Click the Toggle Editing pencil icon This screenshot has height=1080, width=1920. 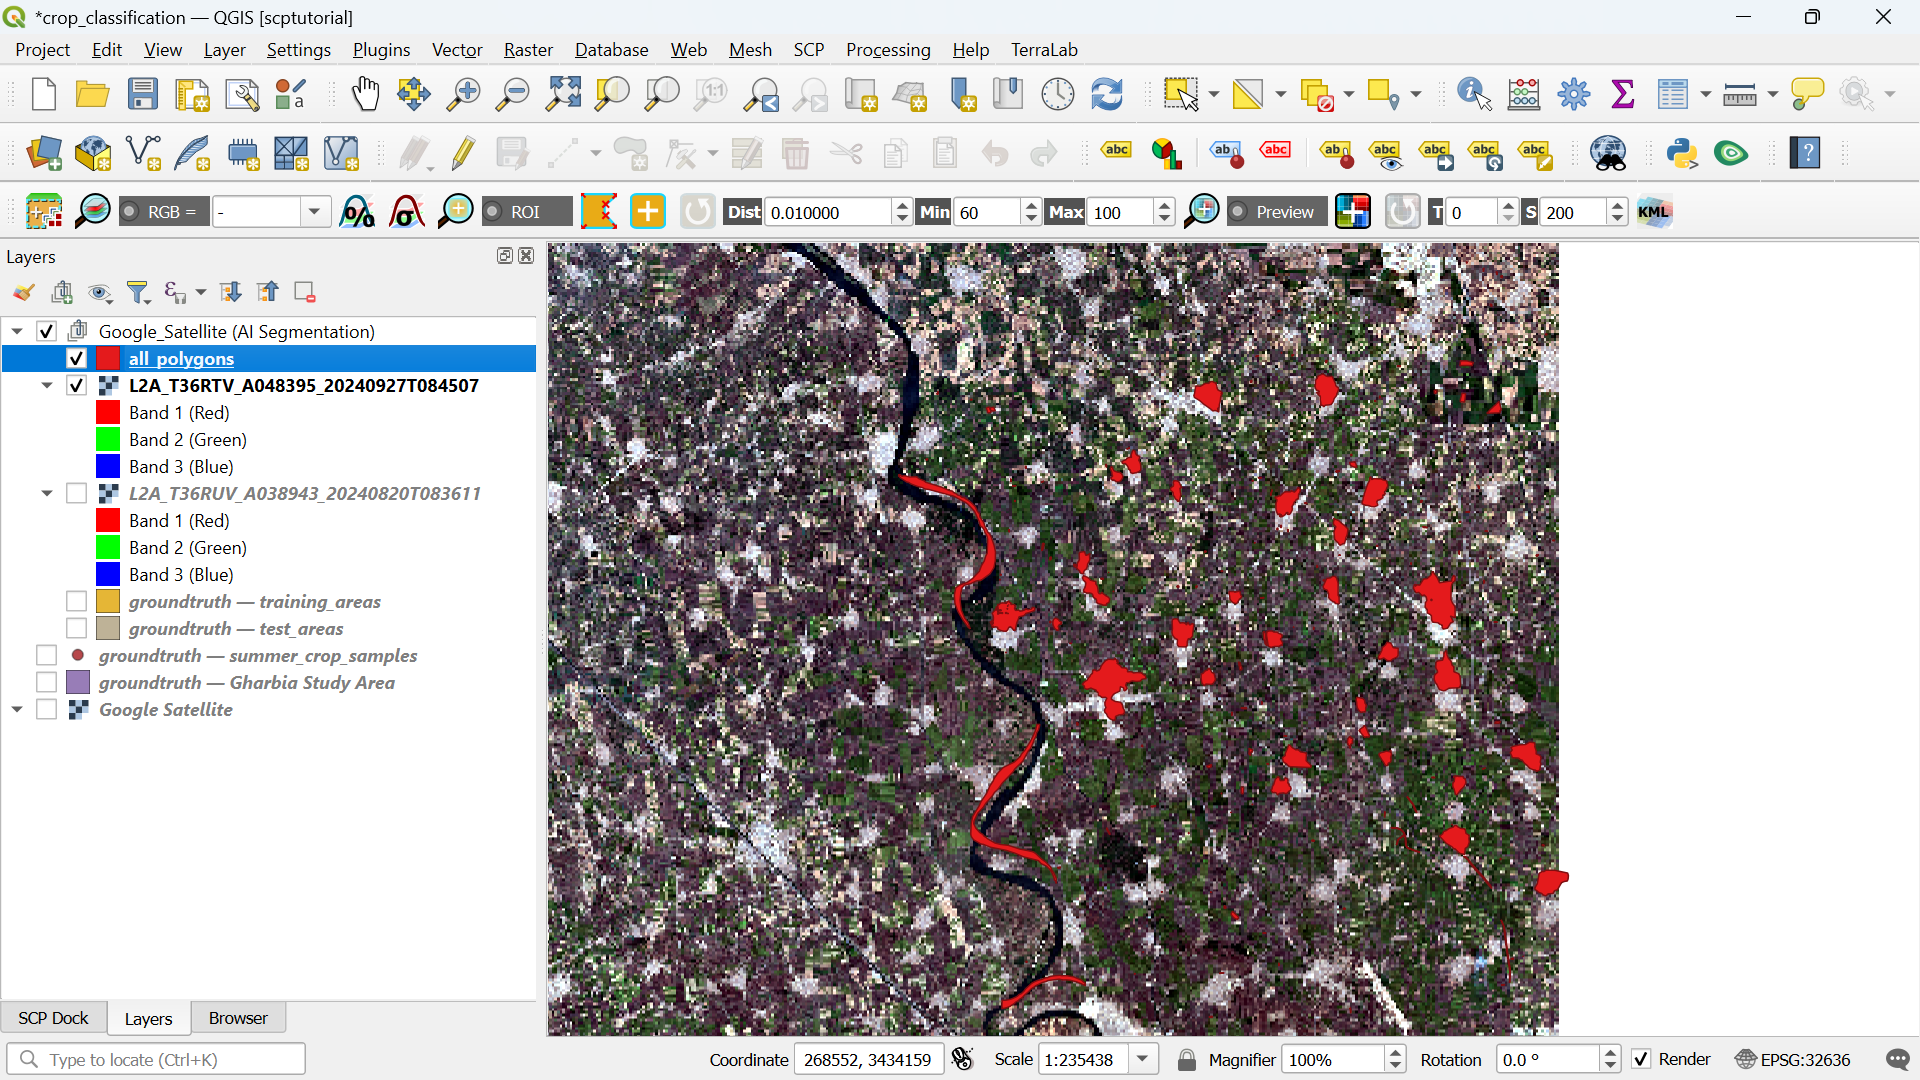click(x=462, y=153)
